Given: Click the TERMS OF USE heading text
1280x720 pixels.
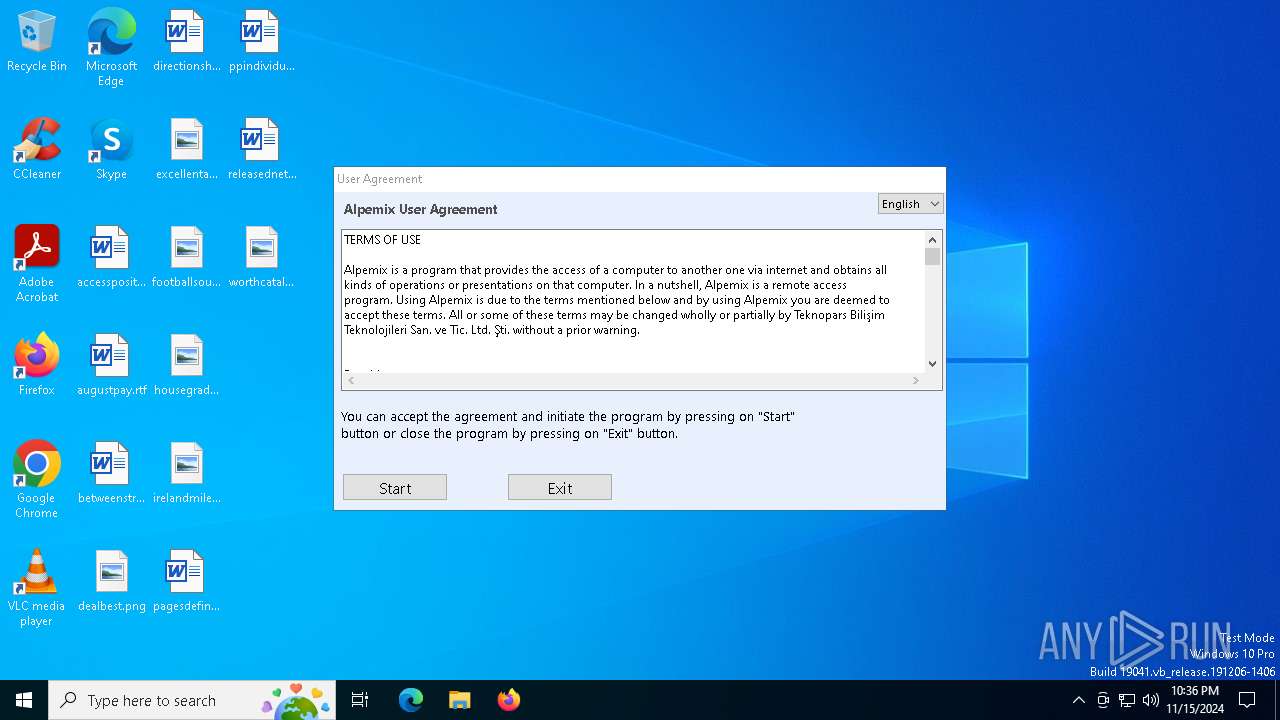Looking at the screenshot, I should click(x=382, y=240).
